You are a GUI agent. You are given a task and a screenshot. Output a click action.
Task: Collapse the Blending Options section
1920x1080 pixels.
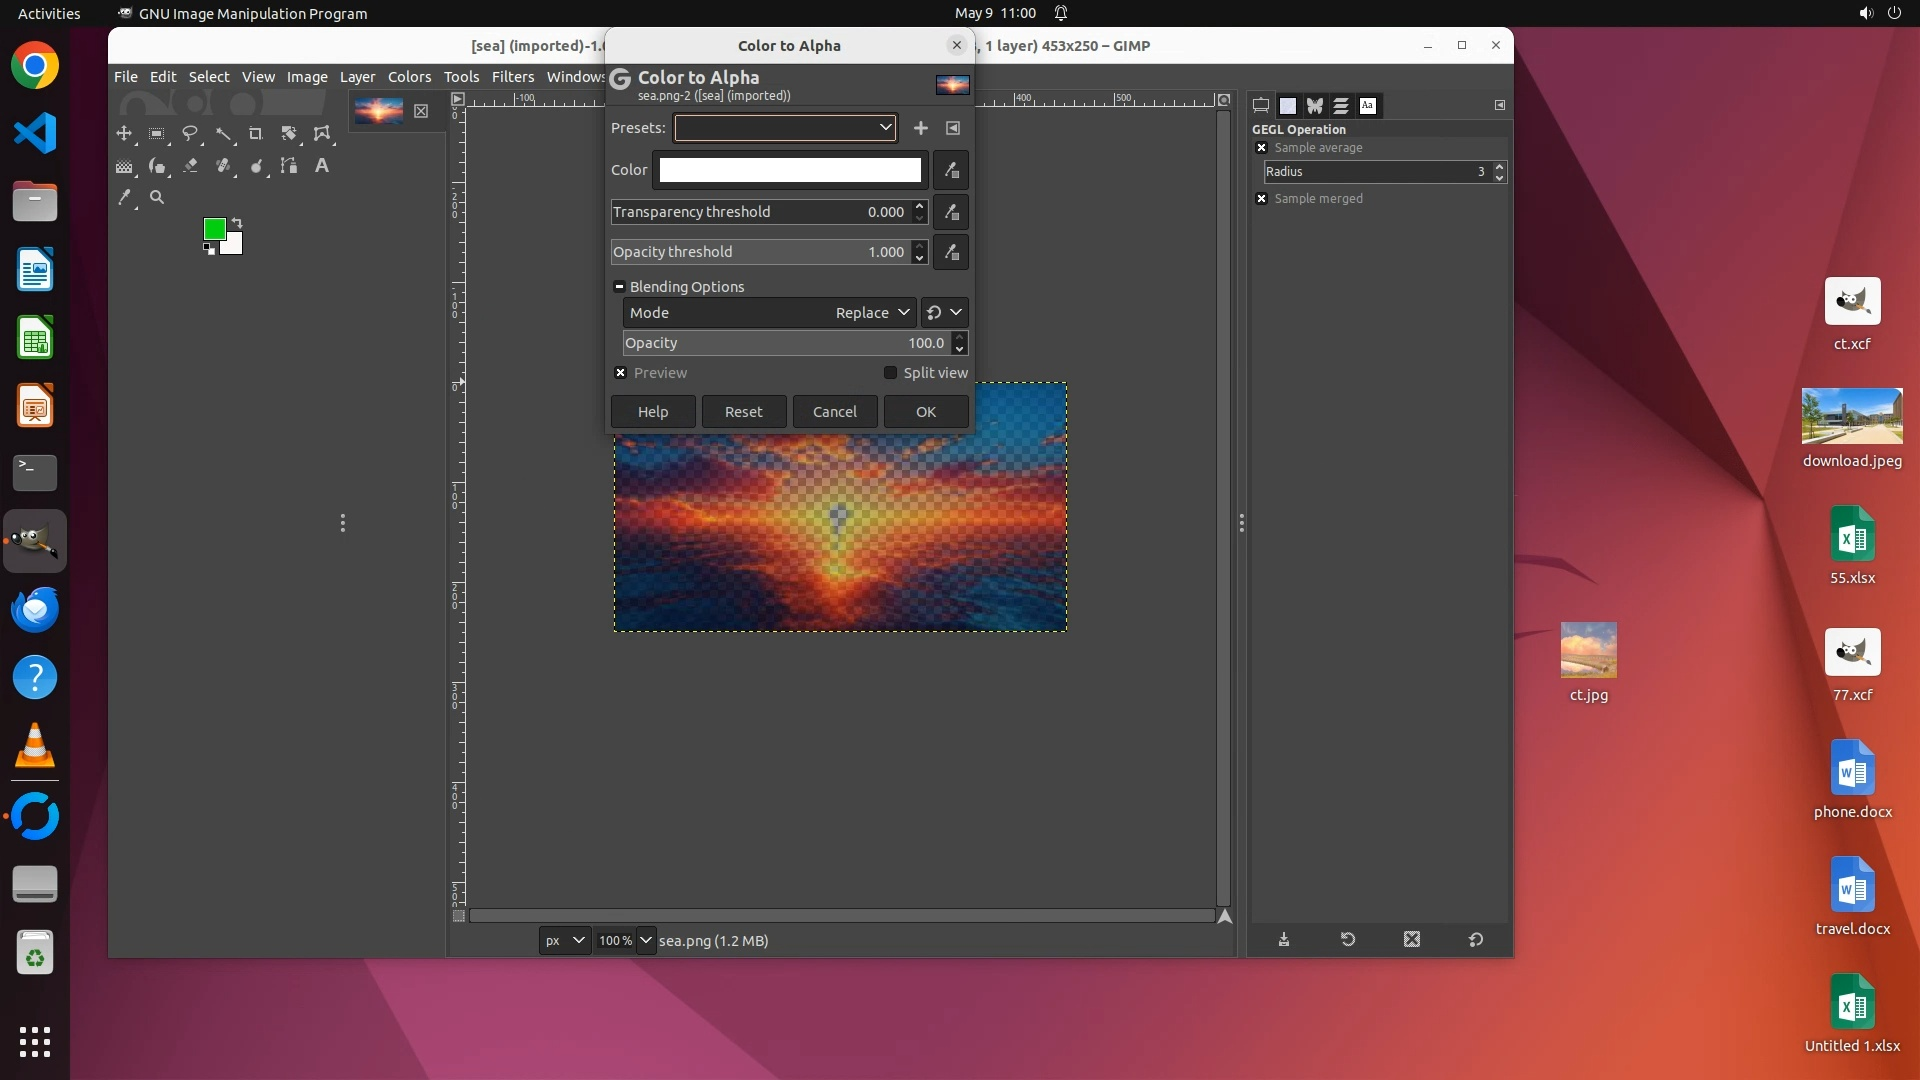(x=619, y=287)
